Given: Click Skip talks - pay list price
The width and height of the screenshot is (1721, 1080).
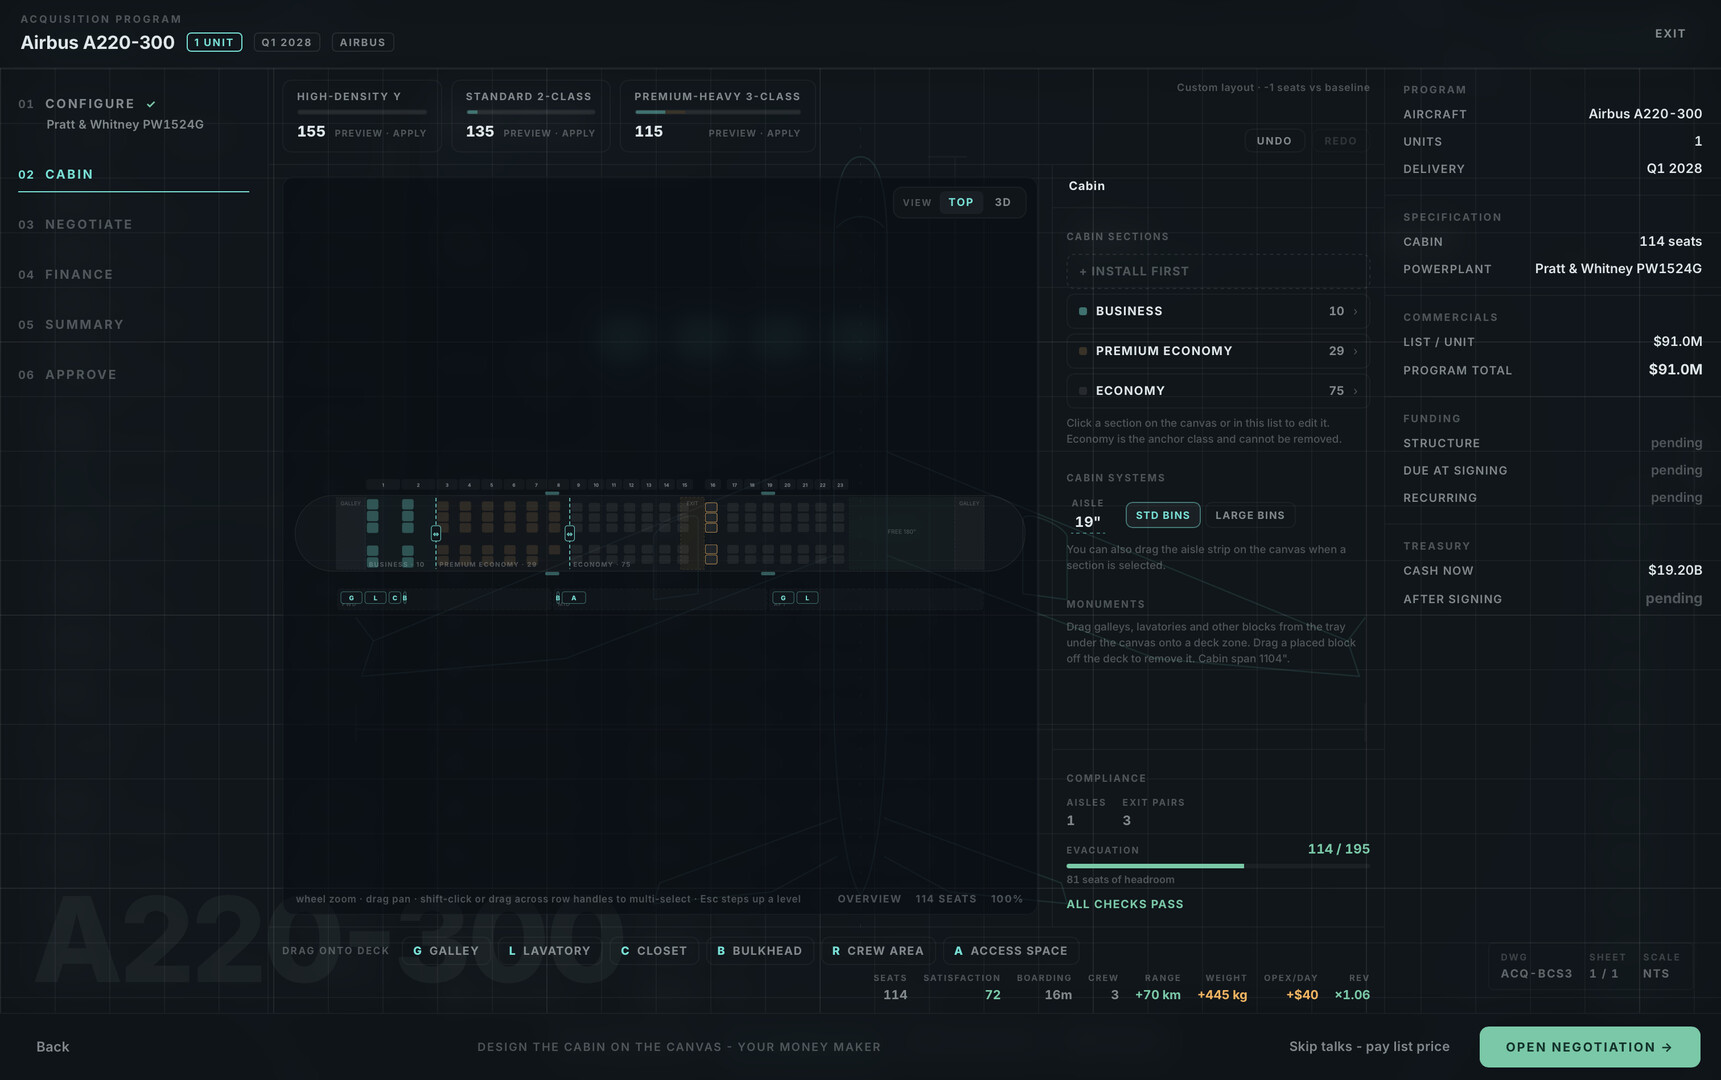Looking at the screenshot, I should click(x=1369, y=1047).
